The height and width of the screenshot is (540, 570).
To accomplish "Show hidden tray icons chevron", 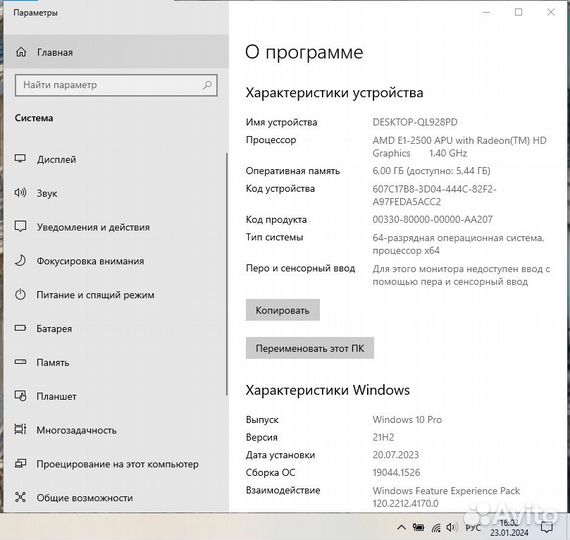I will tap(402, 527).
